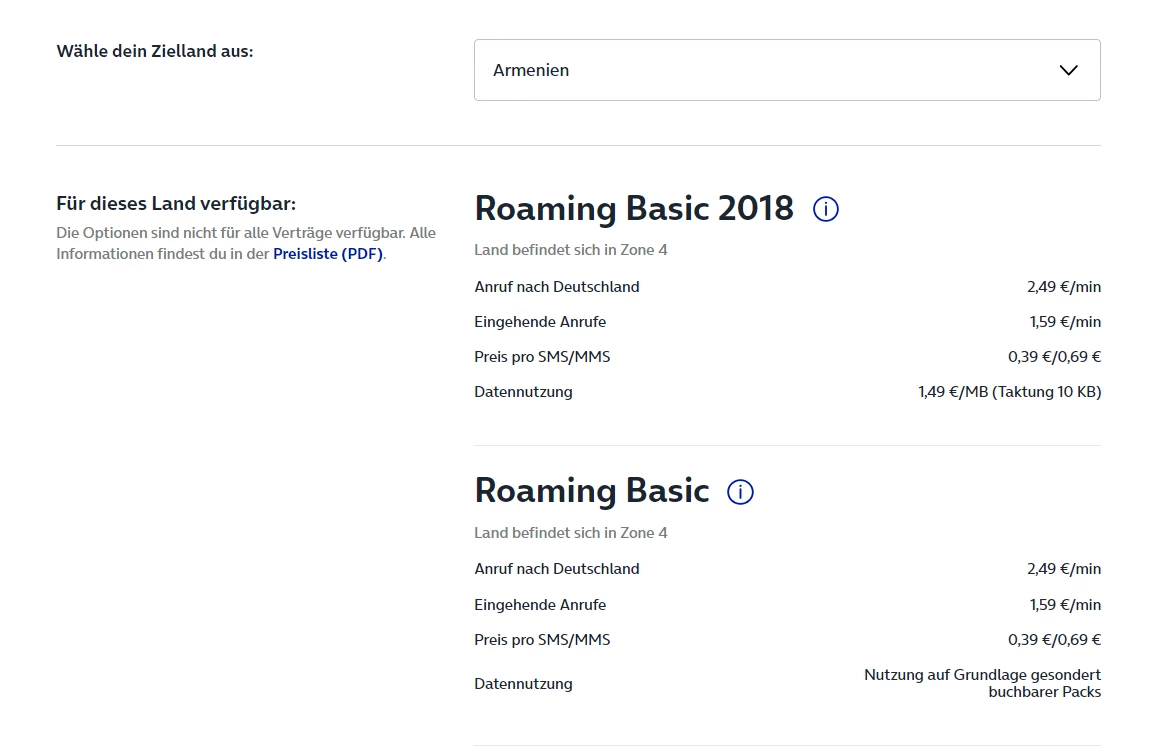Image resolution: width=1160 pixels, height=748 pixels.
Task: Open info for Roaming Basic 2018
Action: coord(826,209)
